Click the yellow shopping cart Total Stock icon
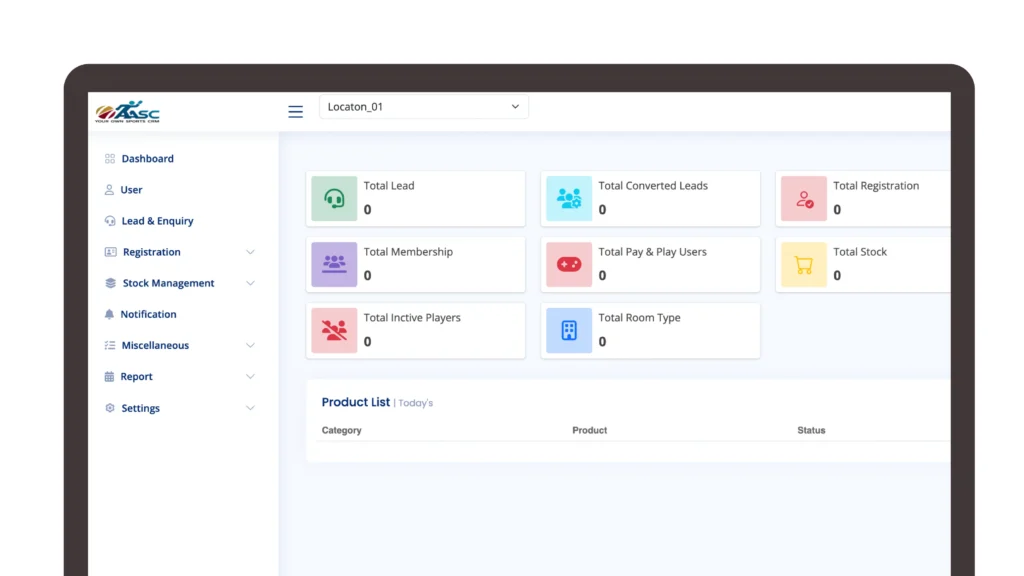Viewport: 1024px width, 576px height. tap(804, 264)
